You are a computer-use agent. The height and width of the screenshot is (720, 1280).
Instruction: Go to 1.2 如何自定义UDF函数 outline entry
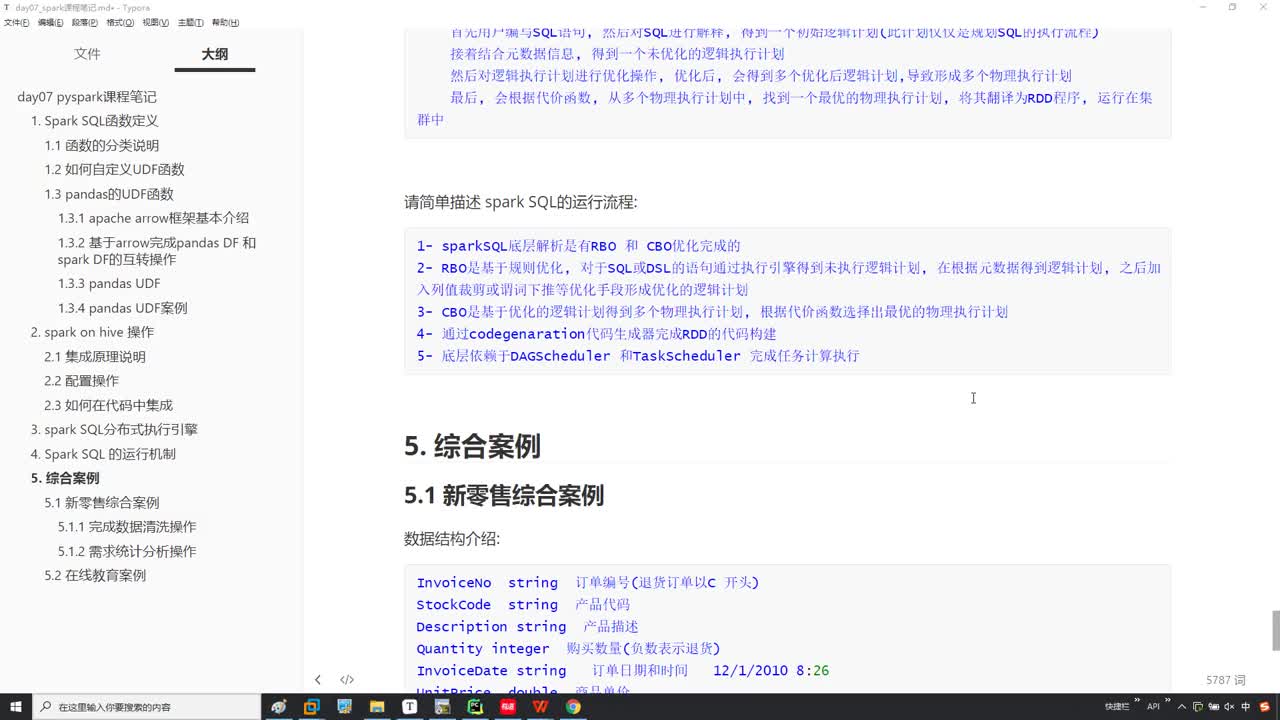(x=115, y=169)
